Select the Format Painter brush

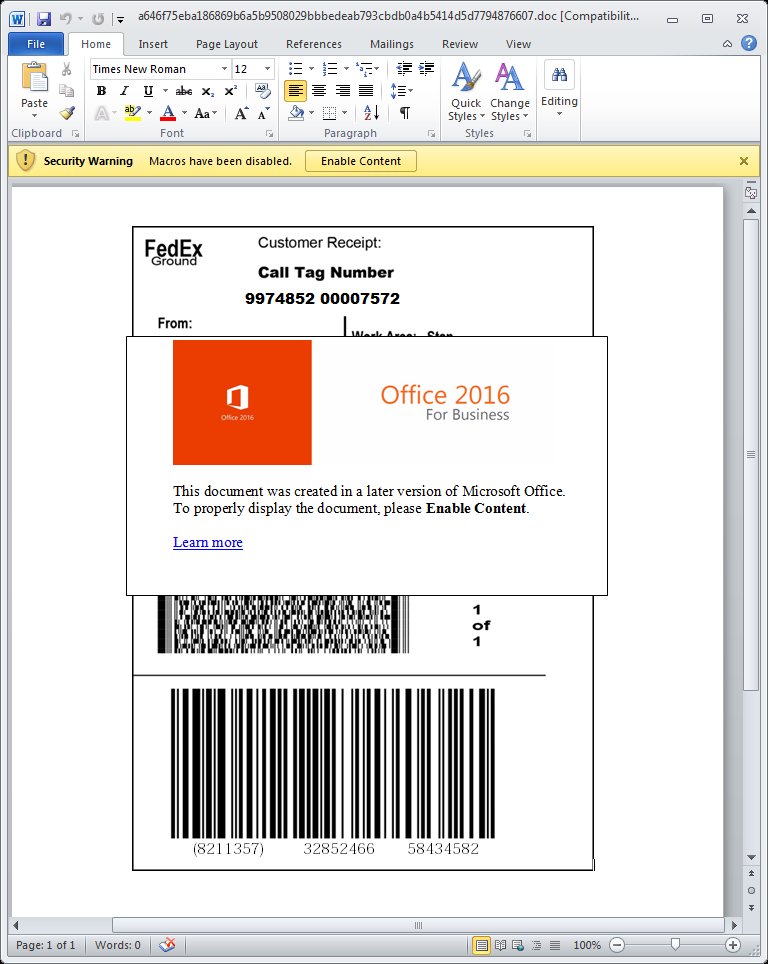point(66,113)
